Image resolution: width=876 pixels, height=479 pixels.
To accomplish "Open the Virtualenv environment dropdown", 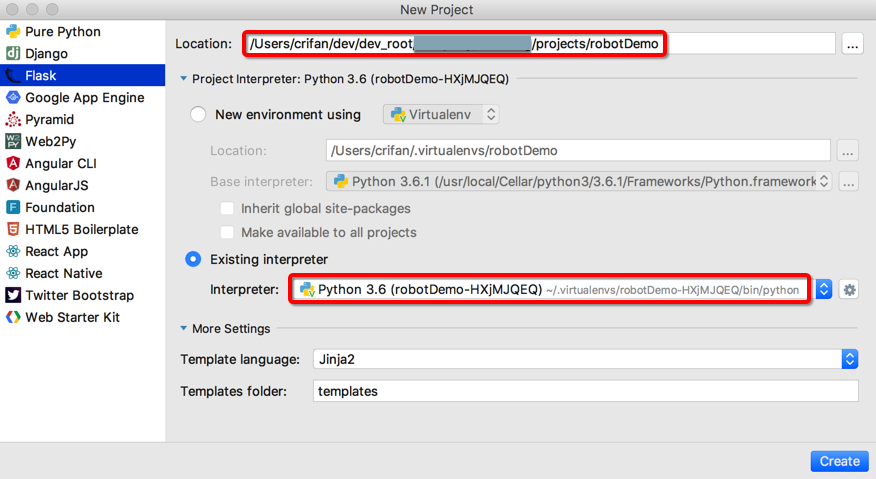I will [441, 115].
